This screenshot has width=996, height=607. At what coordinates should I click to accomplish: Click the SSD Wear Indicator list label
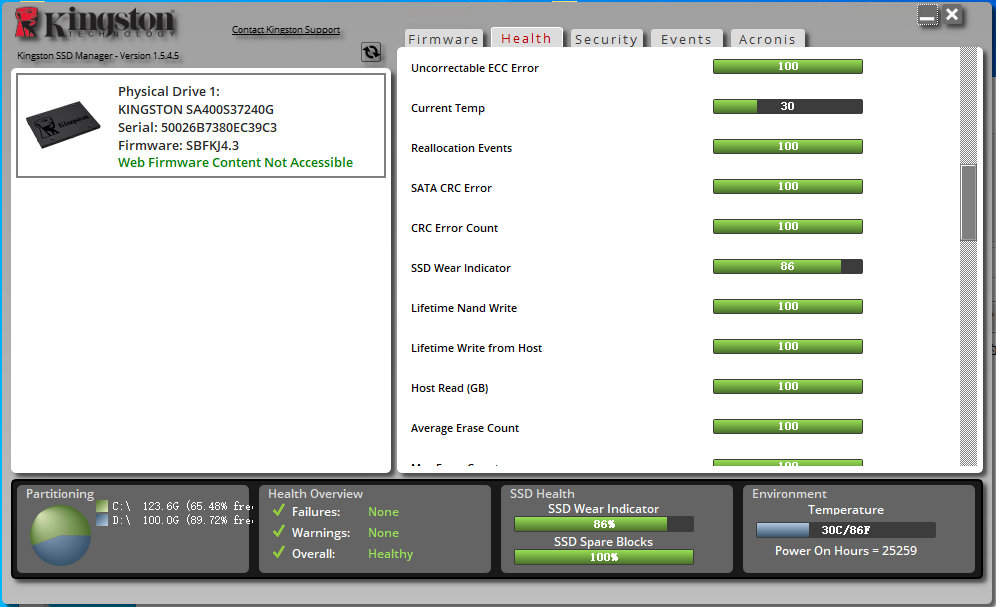click(461, 268)
